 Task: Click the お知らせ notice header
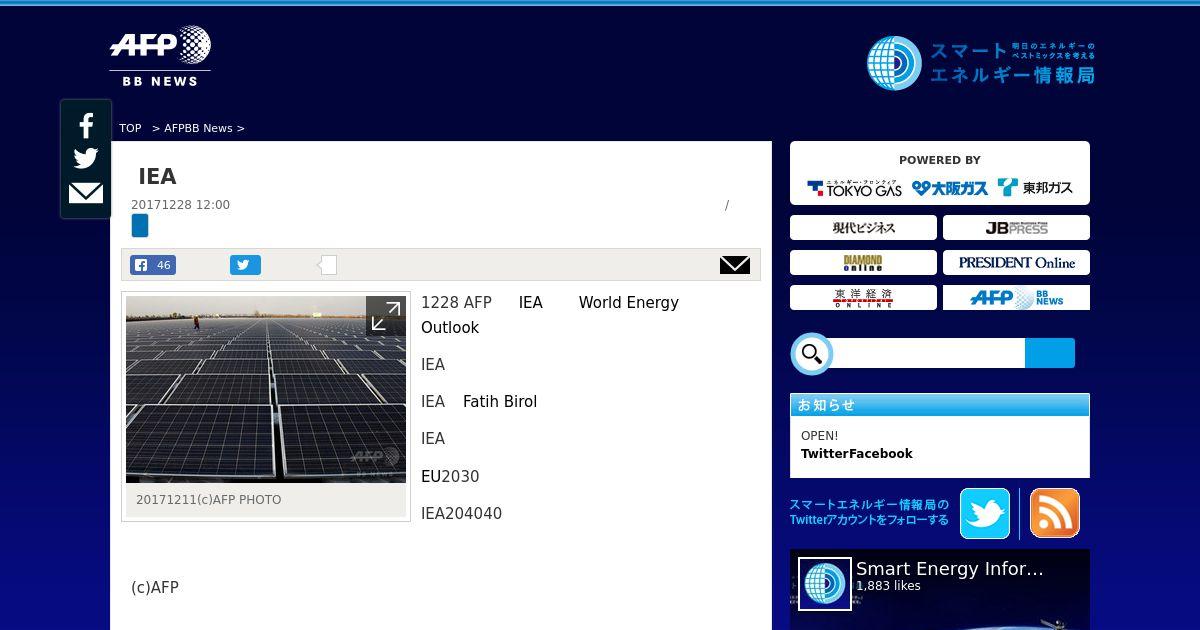tap(940, 405)
